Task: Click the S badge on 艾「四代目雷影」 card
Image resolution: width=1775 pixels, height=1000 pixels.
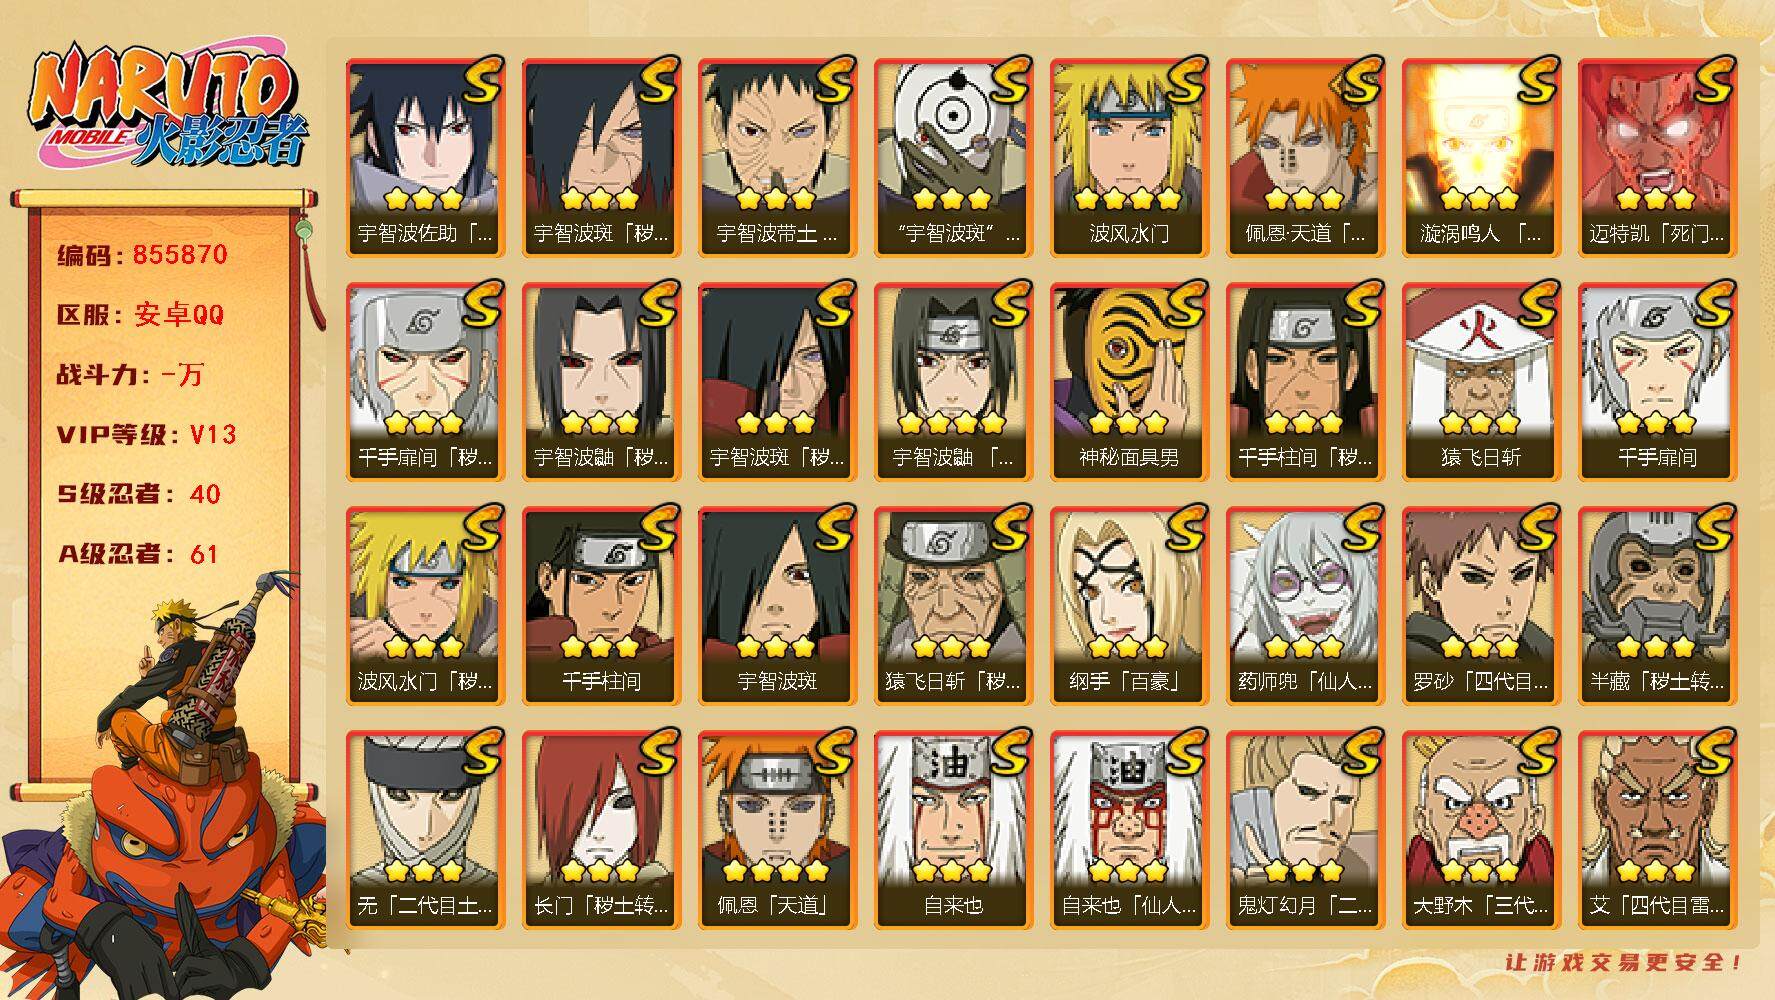Action: coord(1712,752)
